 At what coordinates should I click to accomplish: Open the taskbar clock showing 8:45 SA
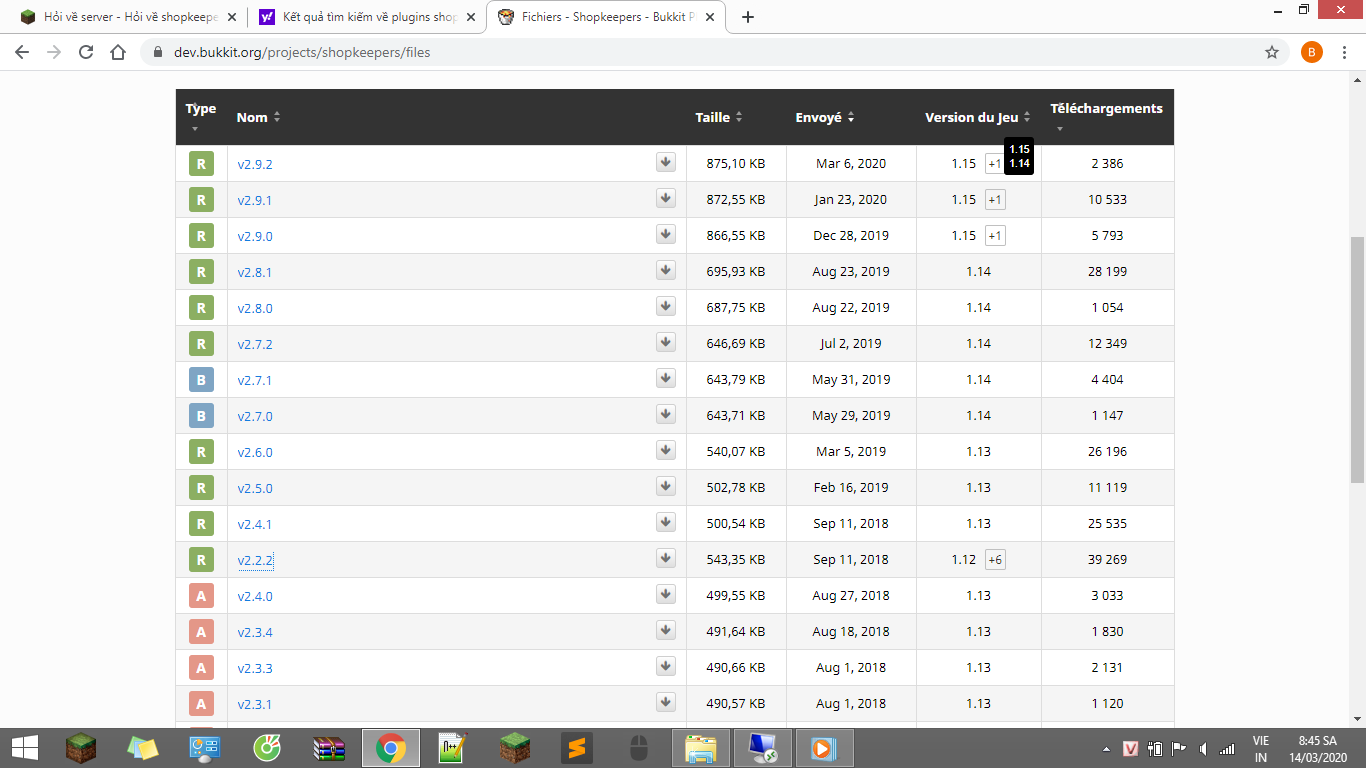click(1317, 749)
